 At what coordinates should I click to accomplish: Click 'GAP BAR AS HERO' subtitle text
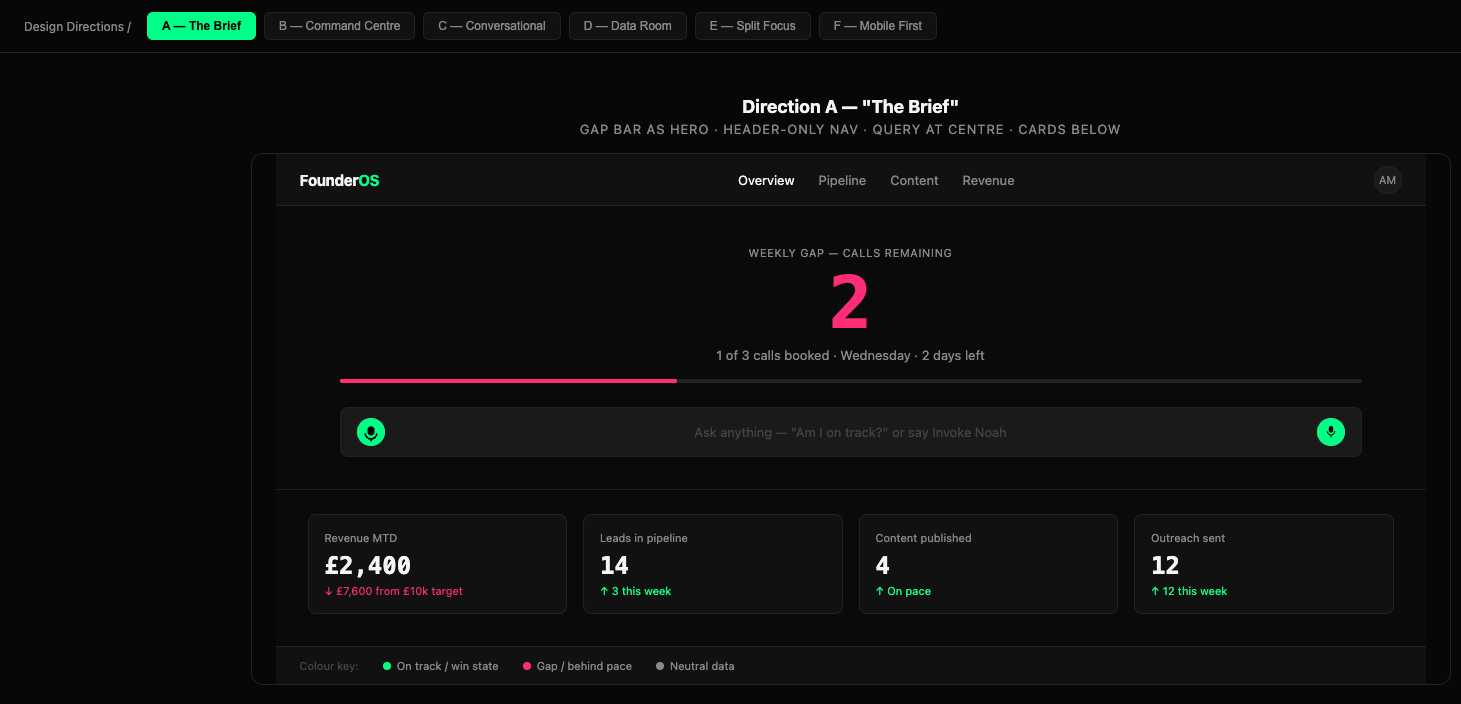[x=644, y=130]
